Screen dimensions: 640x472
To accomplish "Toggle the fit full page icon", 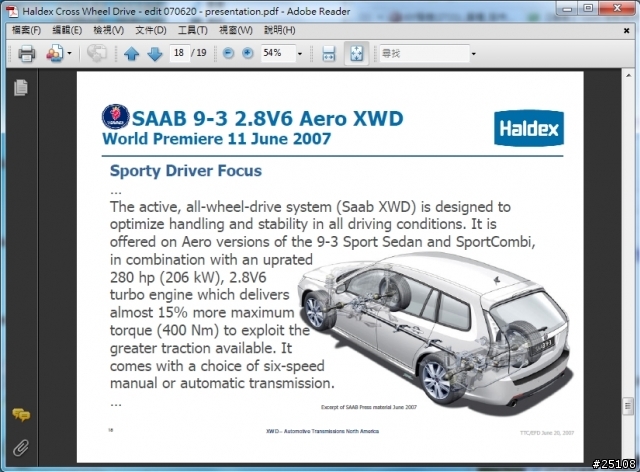I will click(x=356, y=53).
